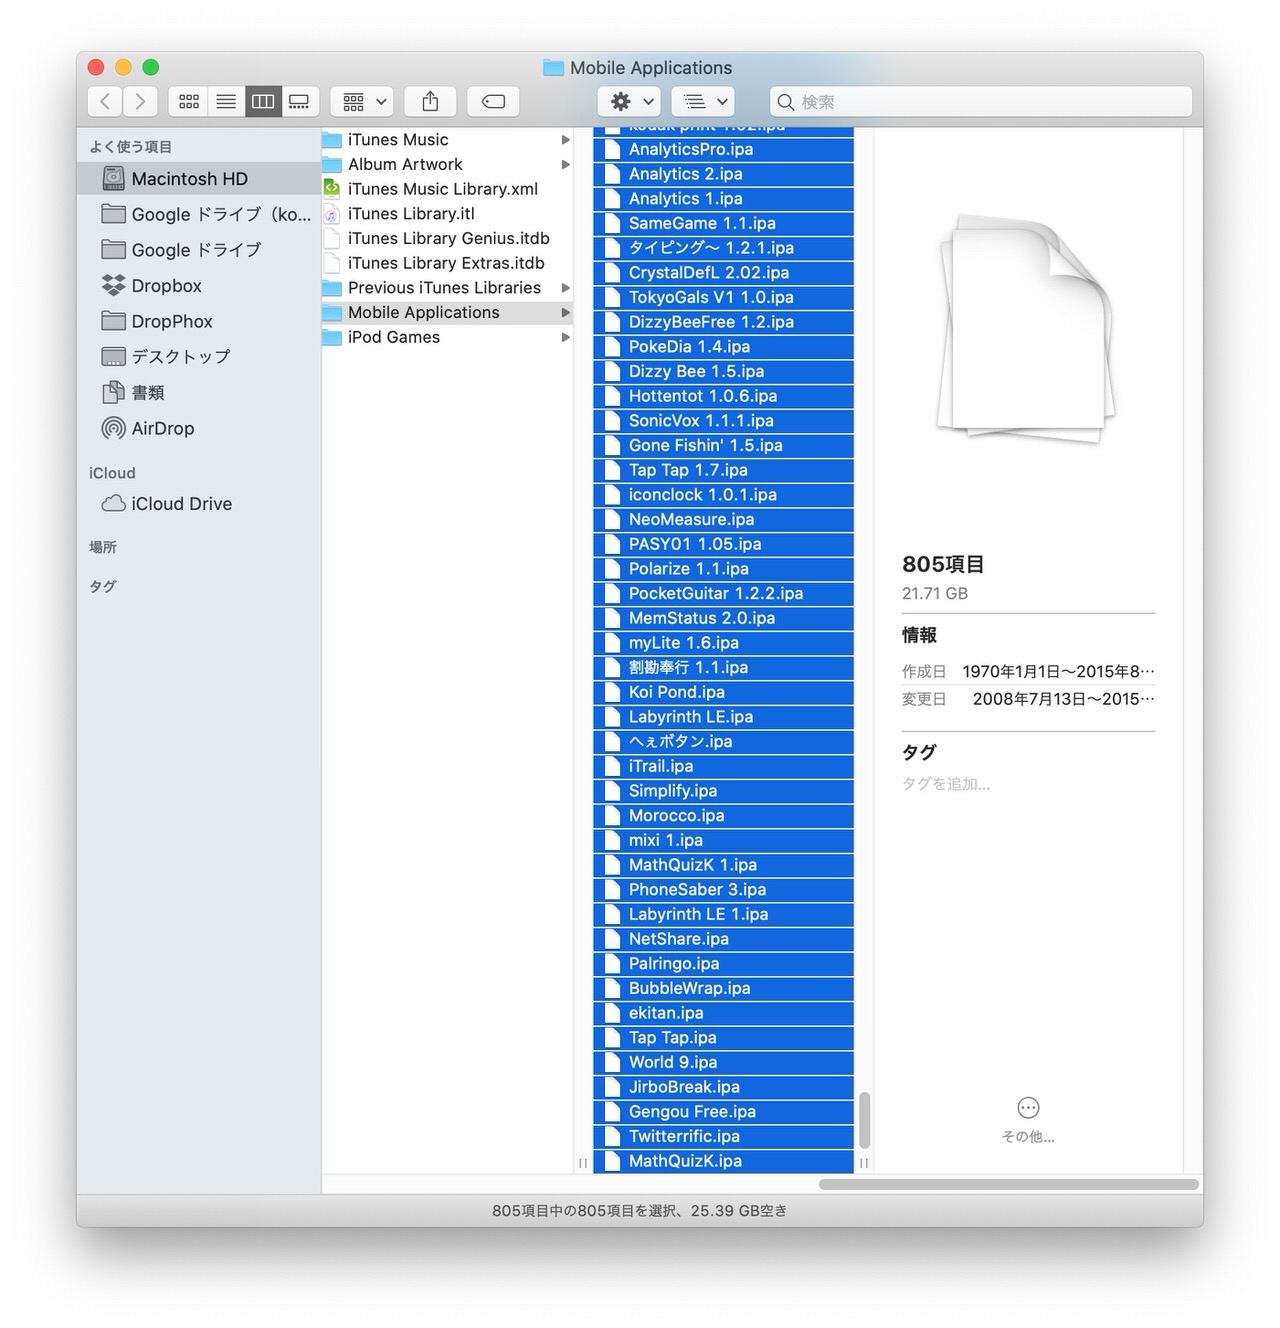1280x1328 pixels.
Task: Click TokyoGals V1 1.0.ipa file
Action: point(723,297)
